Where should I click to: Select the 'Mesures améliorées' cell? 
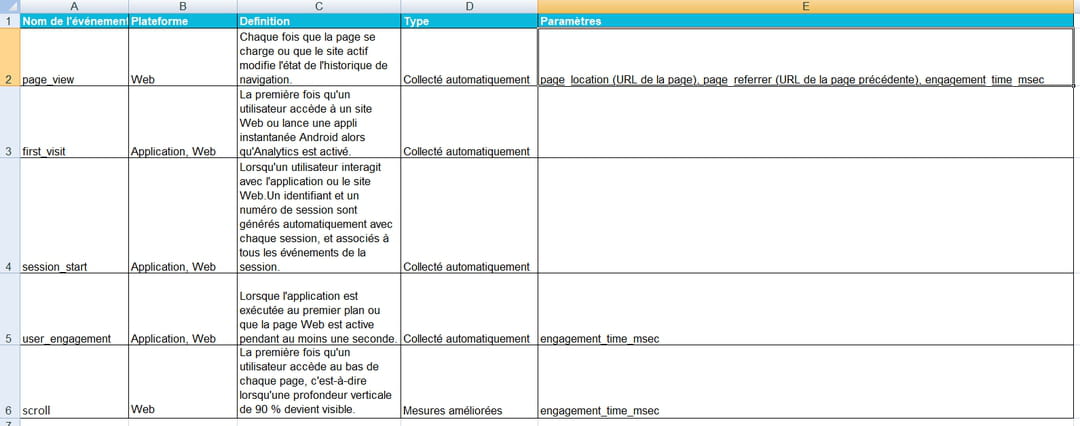(469, 382)
